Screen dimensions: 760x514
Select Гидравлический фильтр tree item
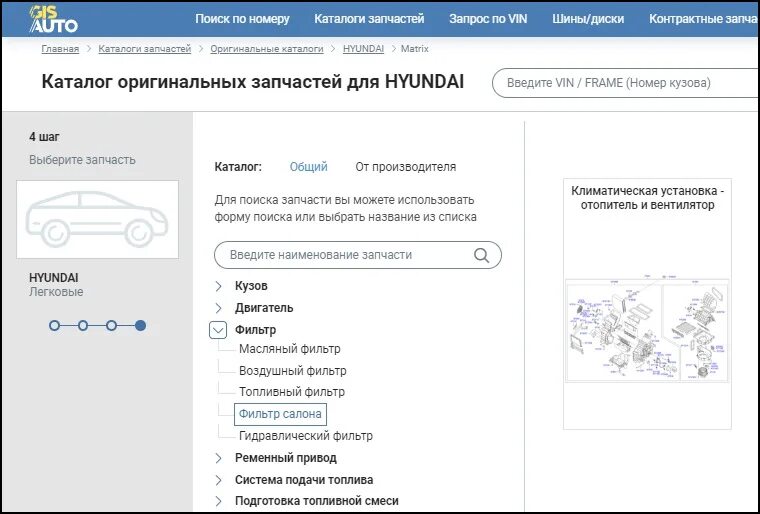click(306, 436)
